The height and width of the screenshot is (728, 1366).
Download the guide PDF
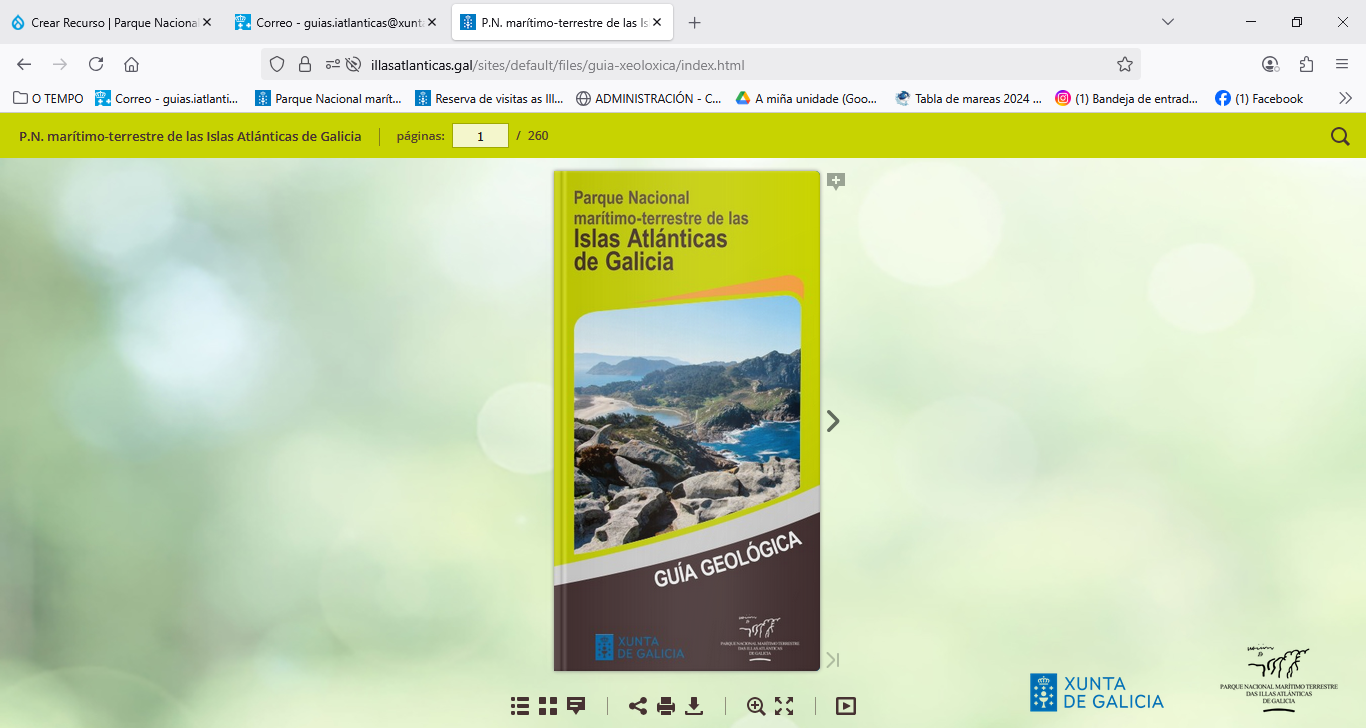695,705
